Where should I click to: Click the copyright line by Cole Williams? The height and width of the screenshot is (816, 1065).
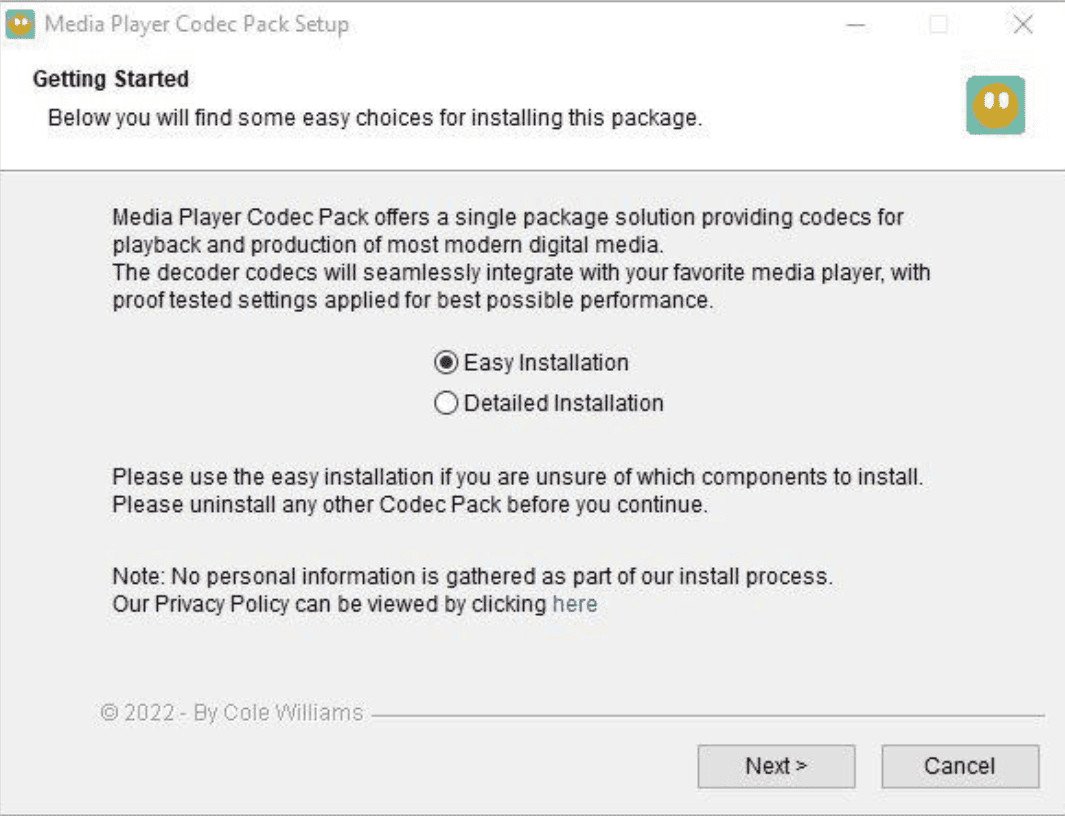click(x=232, y=712)
